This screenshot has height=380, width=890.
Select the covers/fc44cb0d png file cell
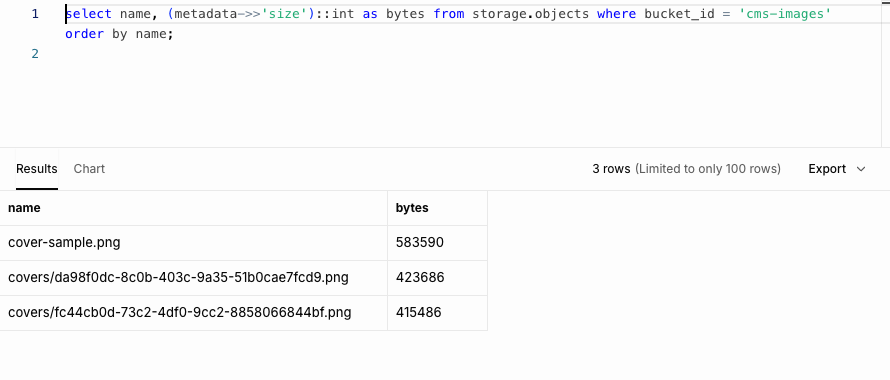(194, 312)
